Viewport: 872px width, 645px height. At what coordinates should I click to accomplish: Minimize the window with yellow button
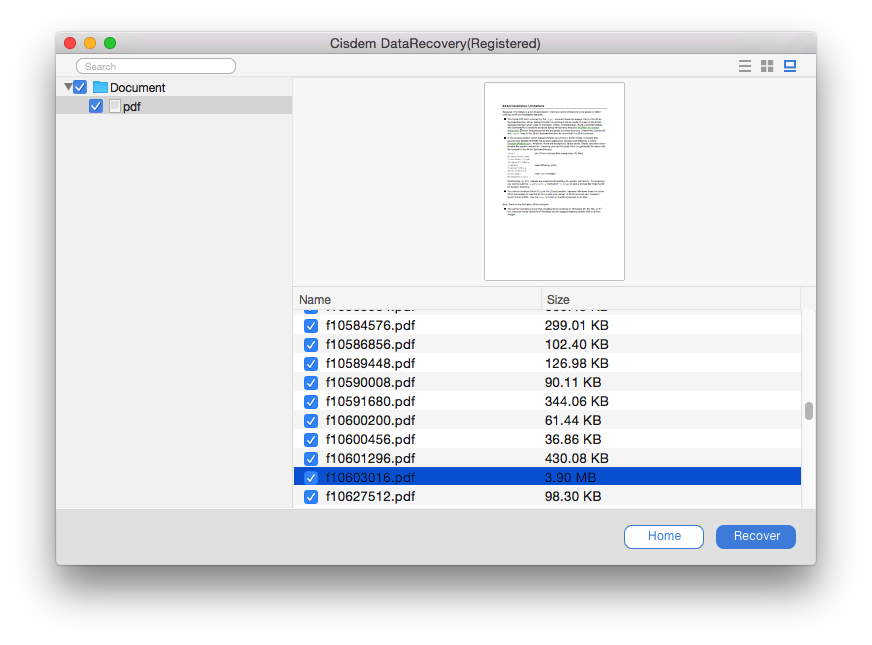90,43
